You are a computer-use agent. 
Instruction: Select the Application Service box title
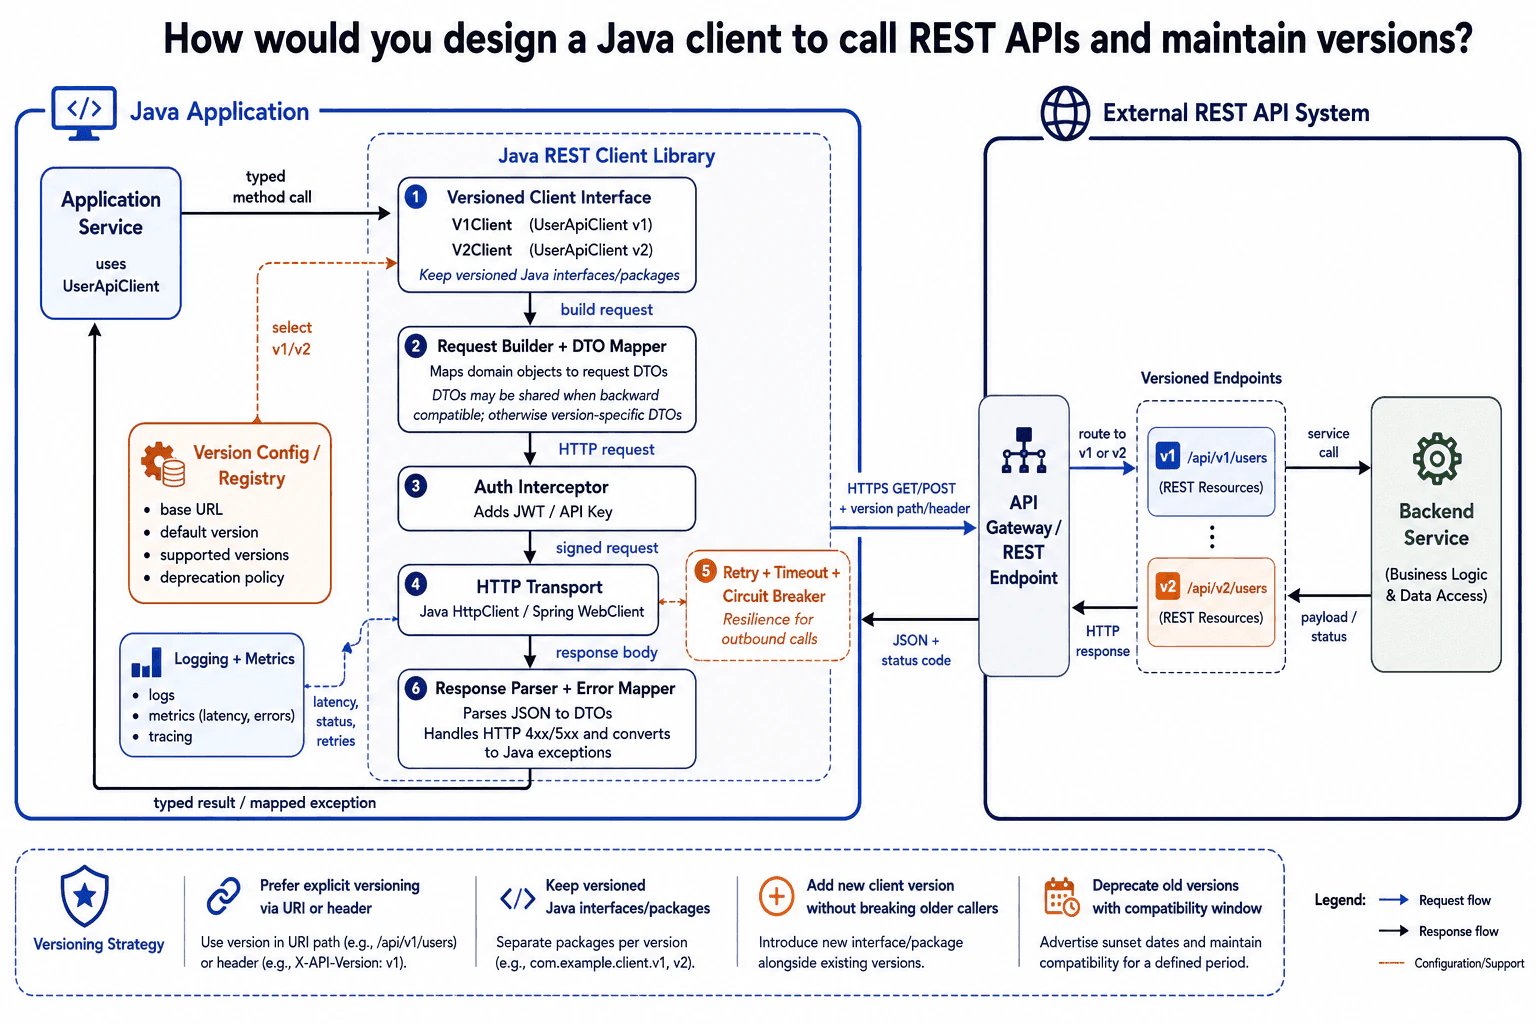tap(111, 213)
